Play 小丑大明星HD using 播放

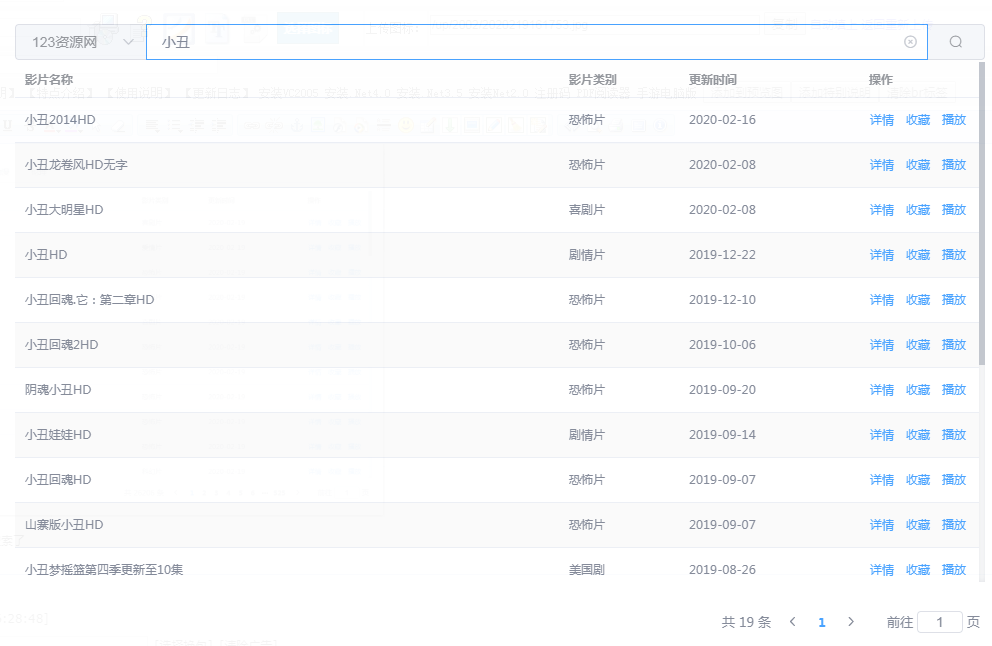953,210
